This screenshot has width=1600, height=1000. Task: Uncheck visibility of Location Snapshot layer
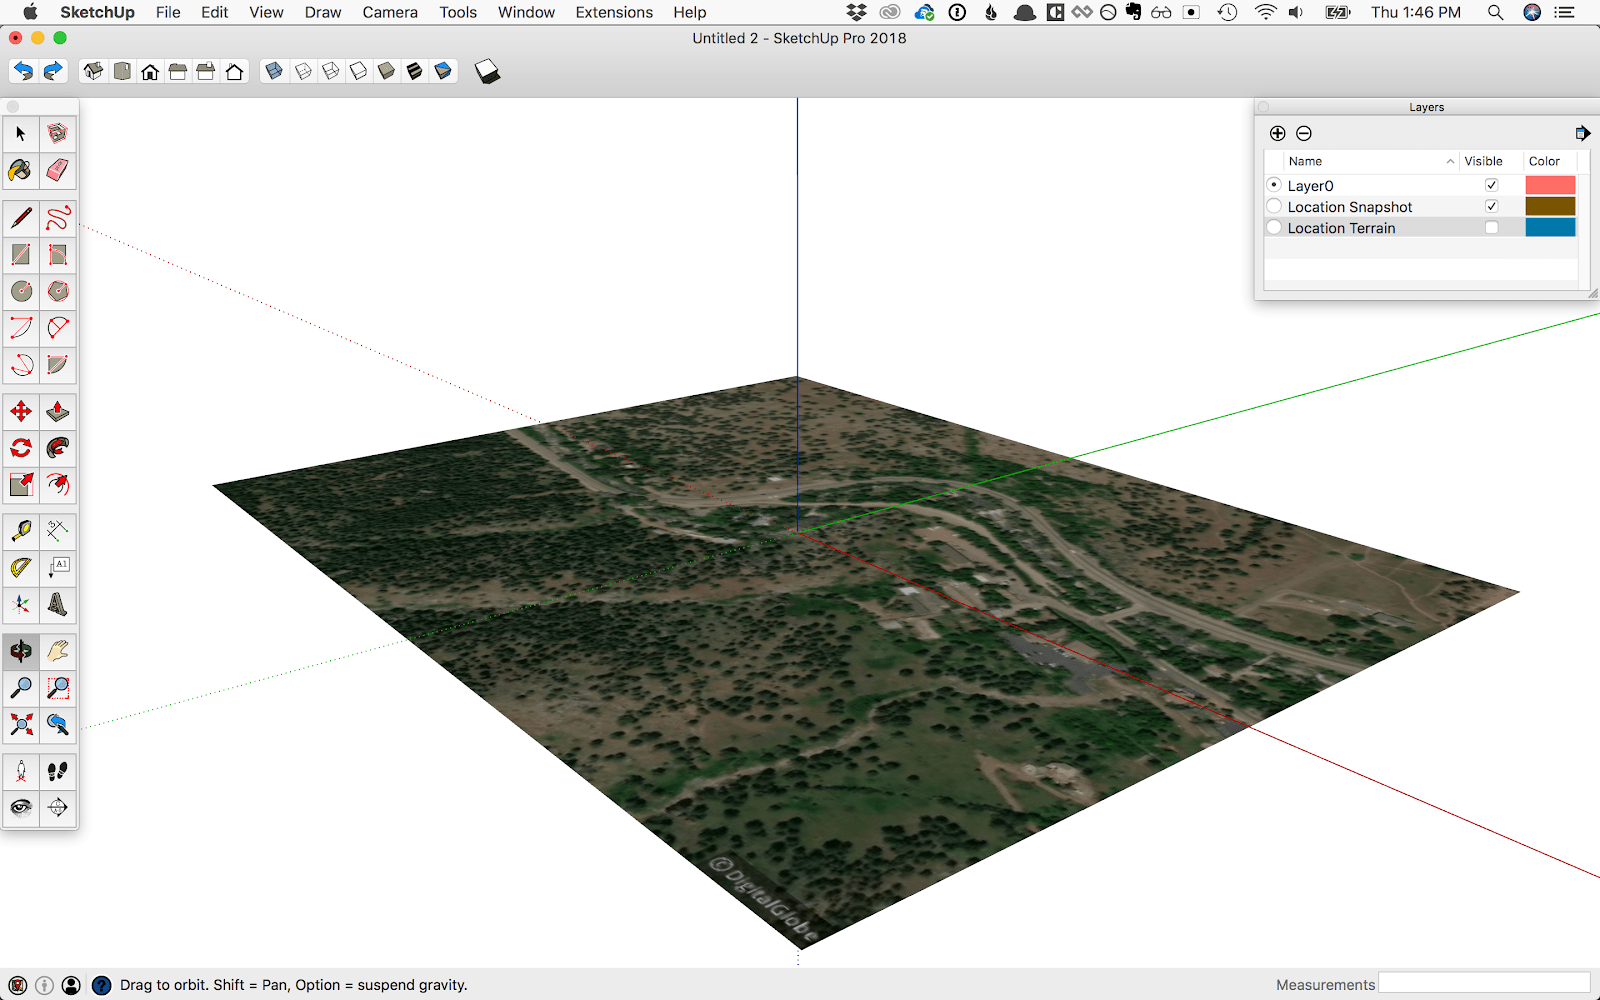coord(1491,206)
